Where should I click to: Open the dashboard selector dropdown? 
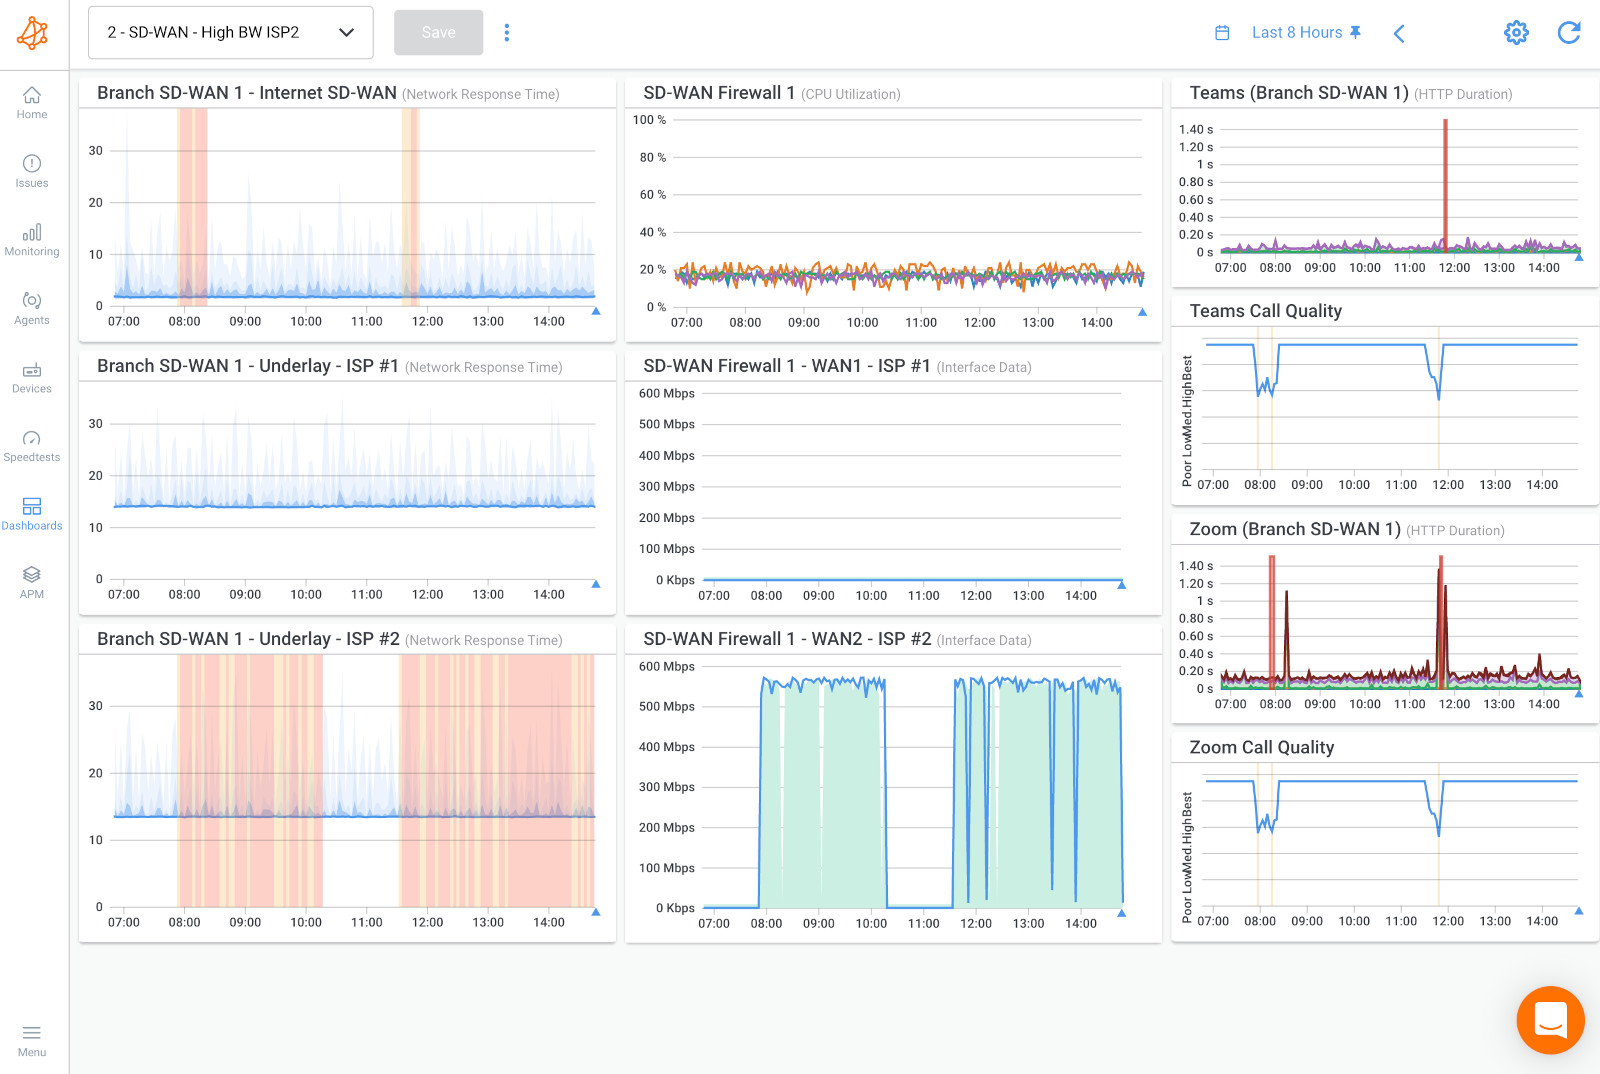tap(230, 32)
